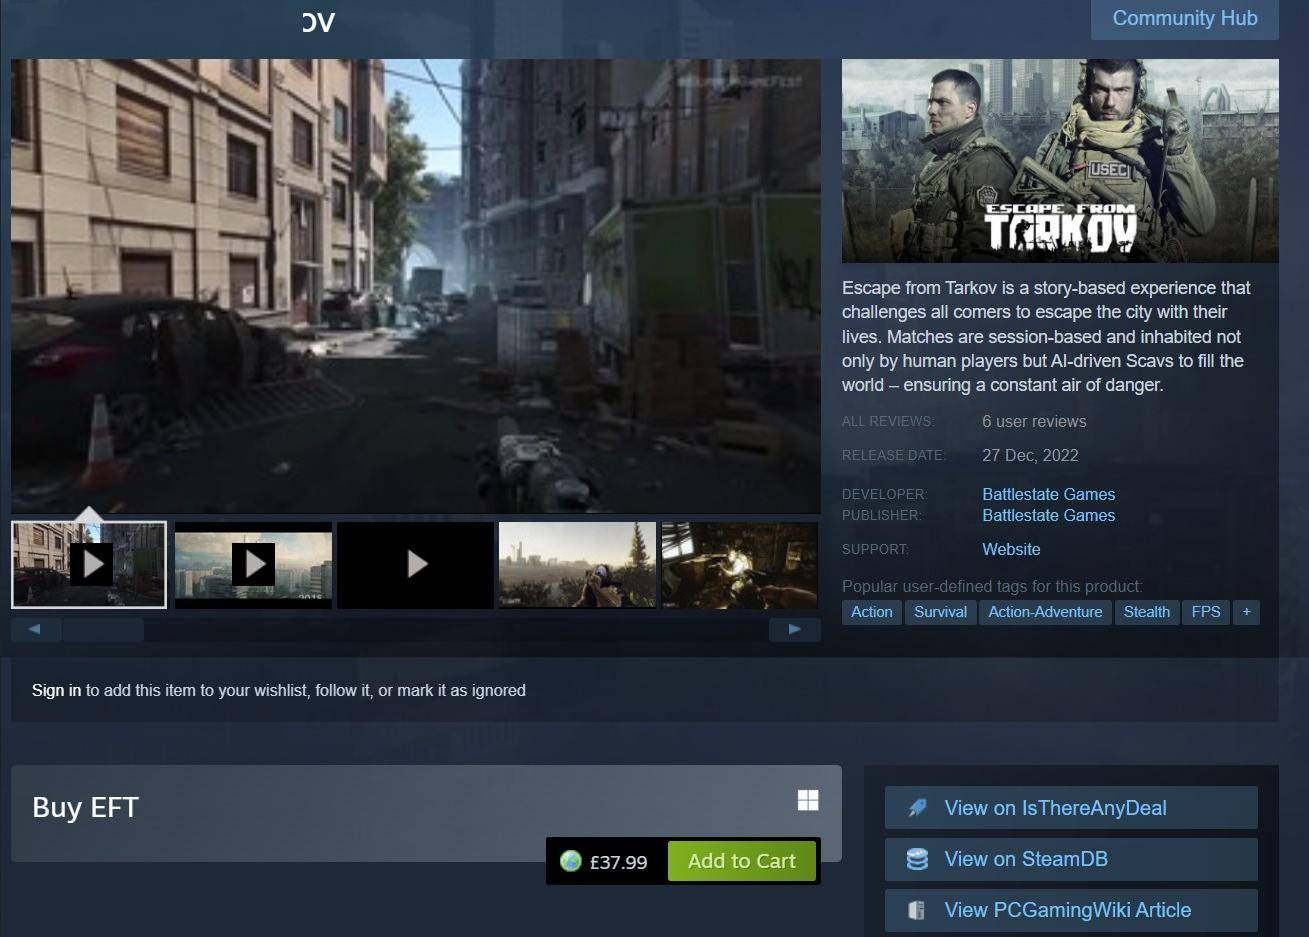The height and width of the screenshot is (937, 1309).
Task: Play the third black video thumbnail
Action: coord(416,564)
